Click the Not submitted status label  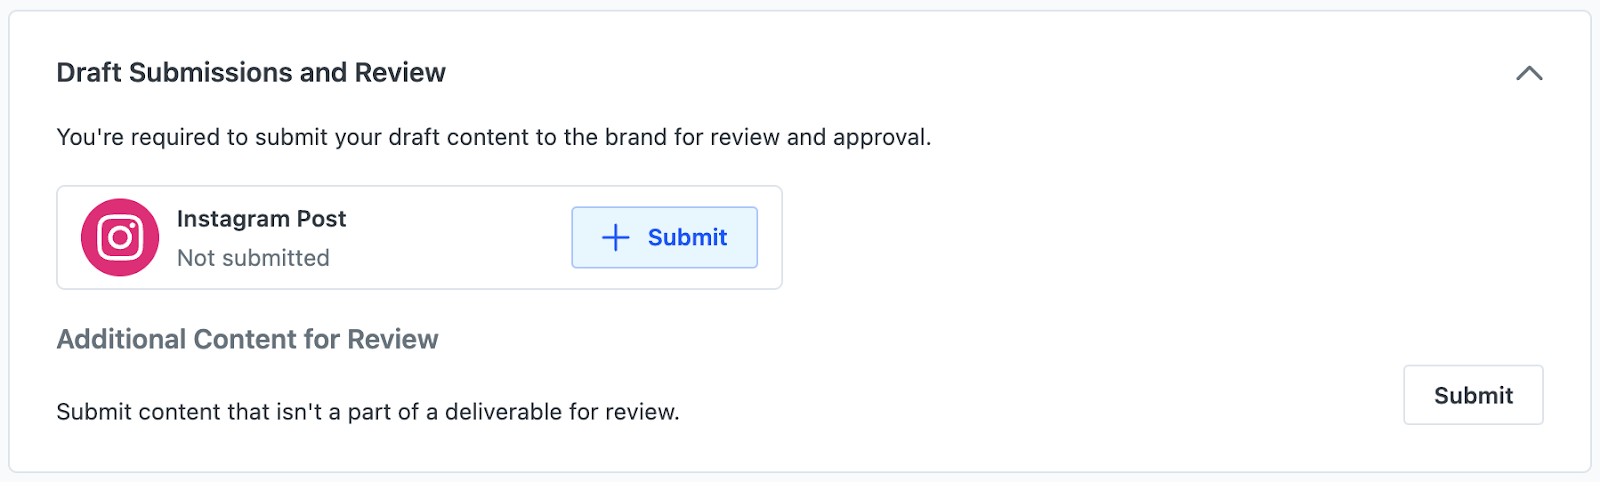pyautogui.click(x=253, y=258)
